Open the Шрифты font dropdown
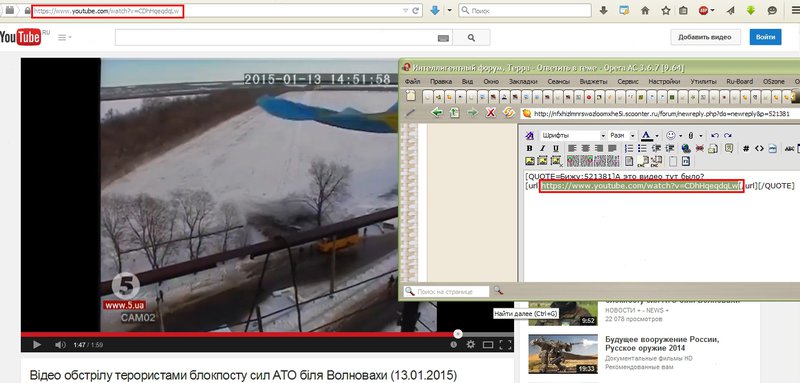 tap(573, 135)
